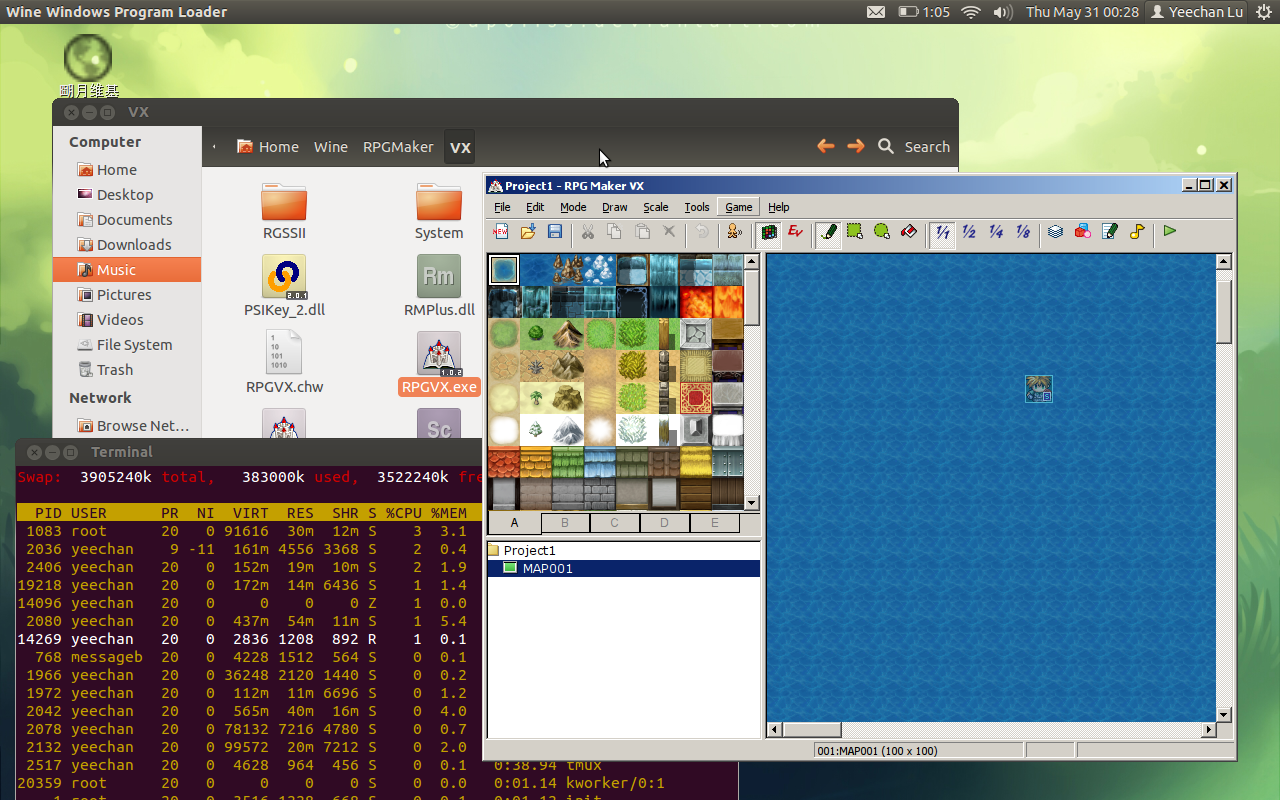Go forward with Nautilus right arrow
The height and width of the screenshot is (800, 1280).
coord(856,146)
